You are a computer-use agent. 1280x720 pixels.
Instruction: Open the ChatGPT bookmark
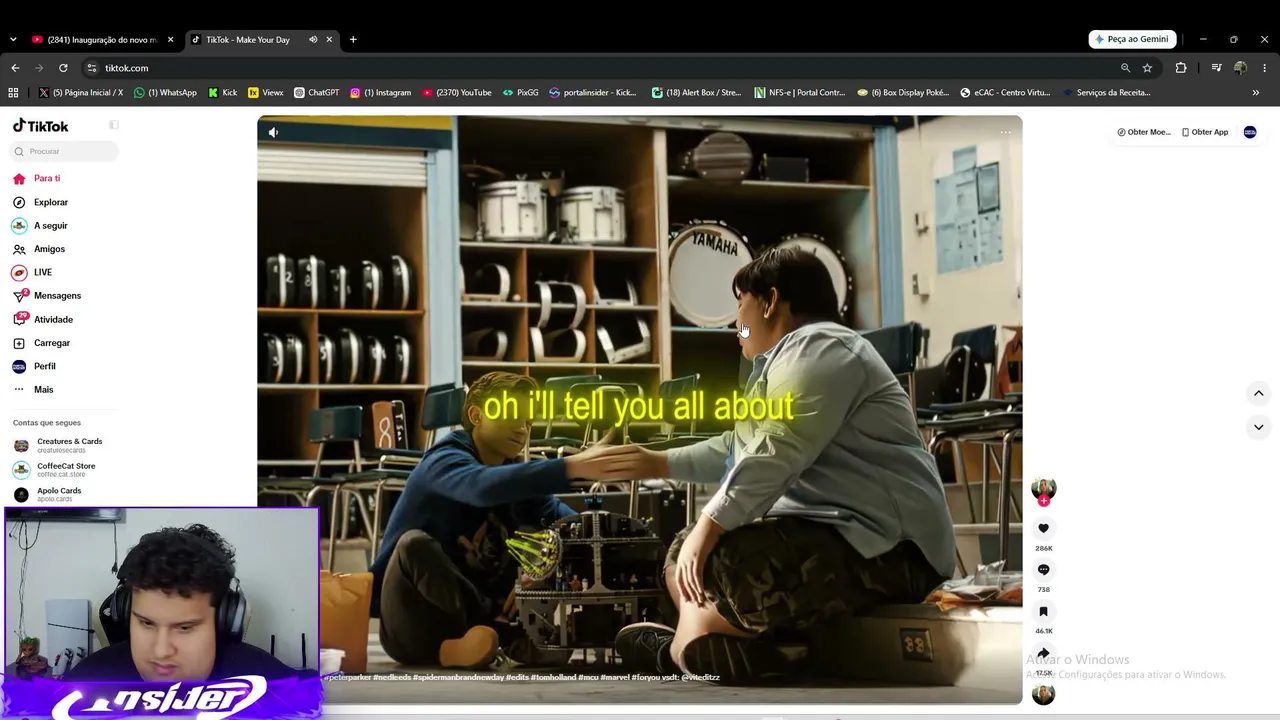[x=317, y=93]
